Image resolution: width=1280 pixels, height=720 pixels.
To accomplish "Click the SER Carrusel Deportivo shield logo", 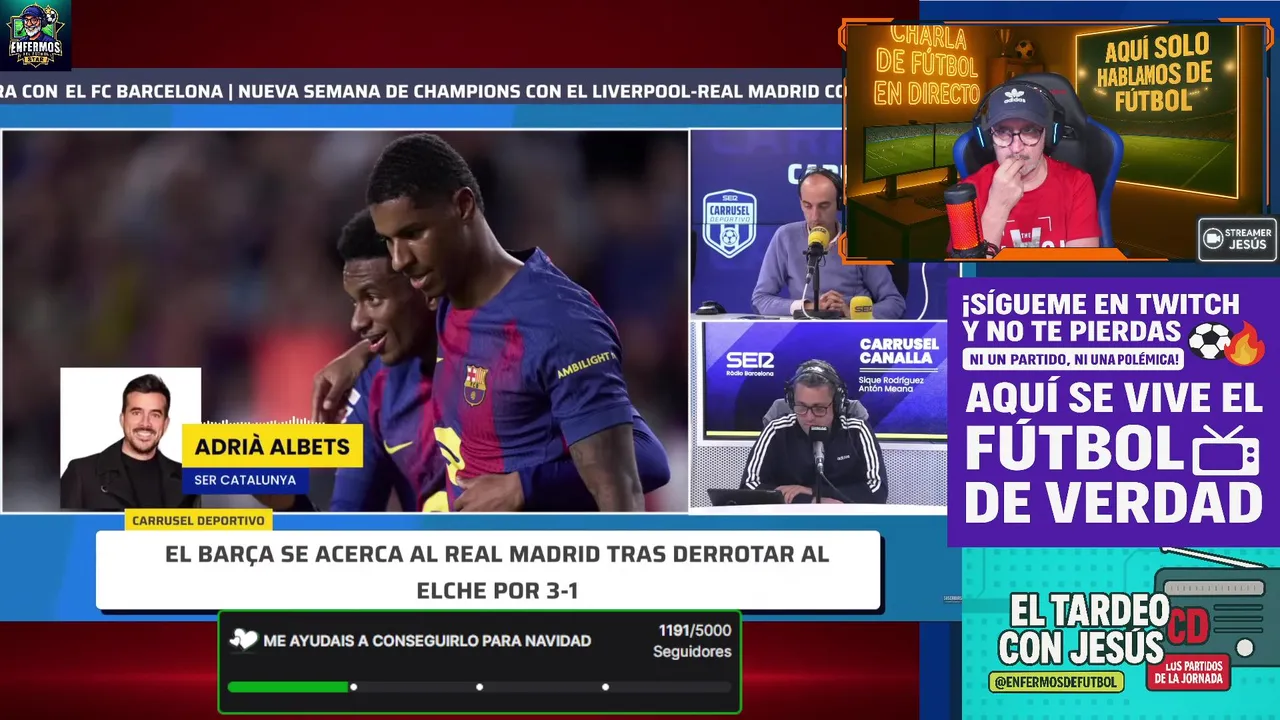I will (729, 224).
